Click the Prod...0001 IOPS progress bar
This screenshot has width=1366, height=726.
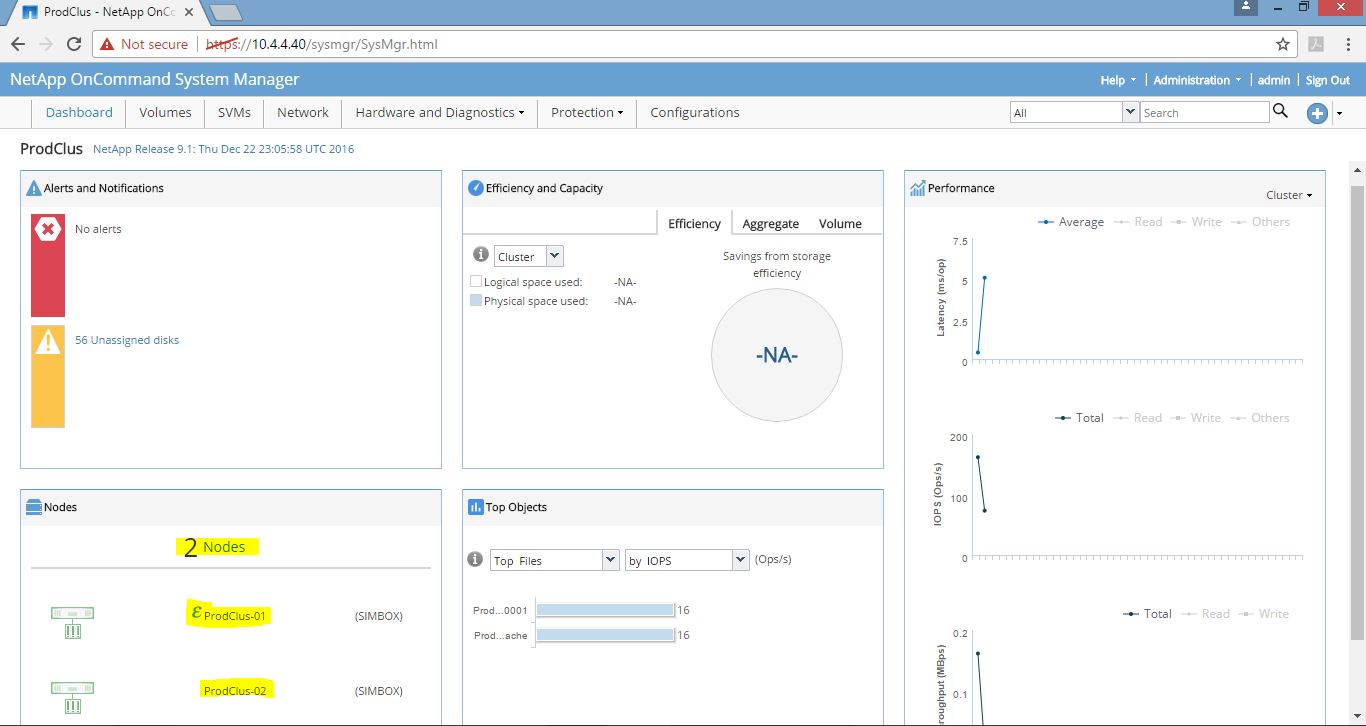tap(605, 609)
